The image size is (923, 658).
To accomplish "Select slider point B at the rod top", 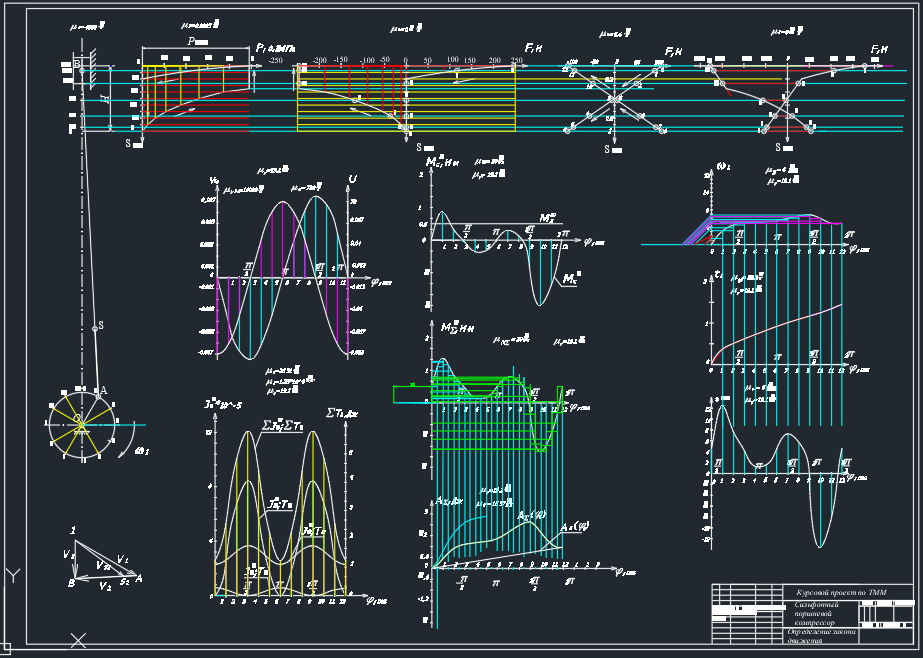I will point(78,65).
